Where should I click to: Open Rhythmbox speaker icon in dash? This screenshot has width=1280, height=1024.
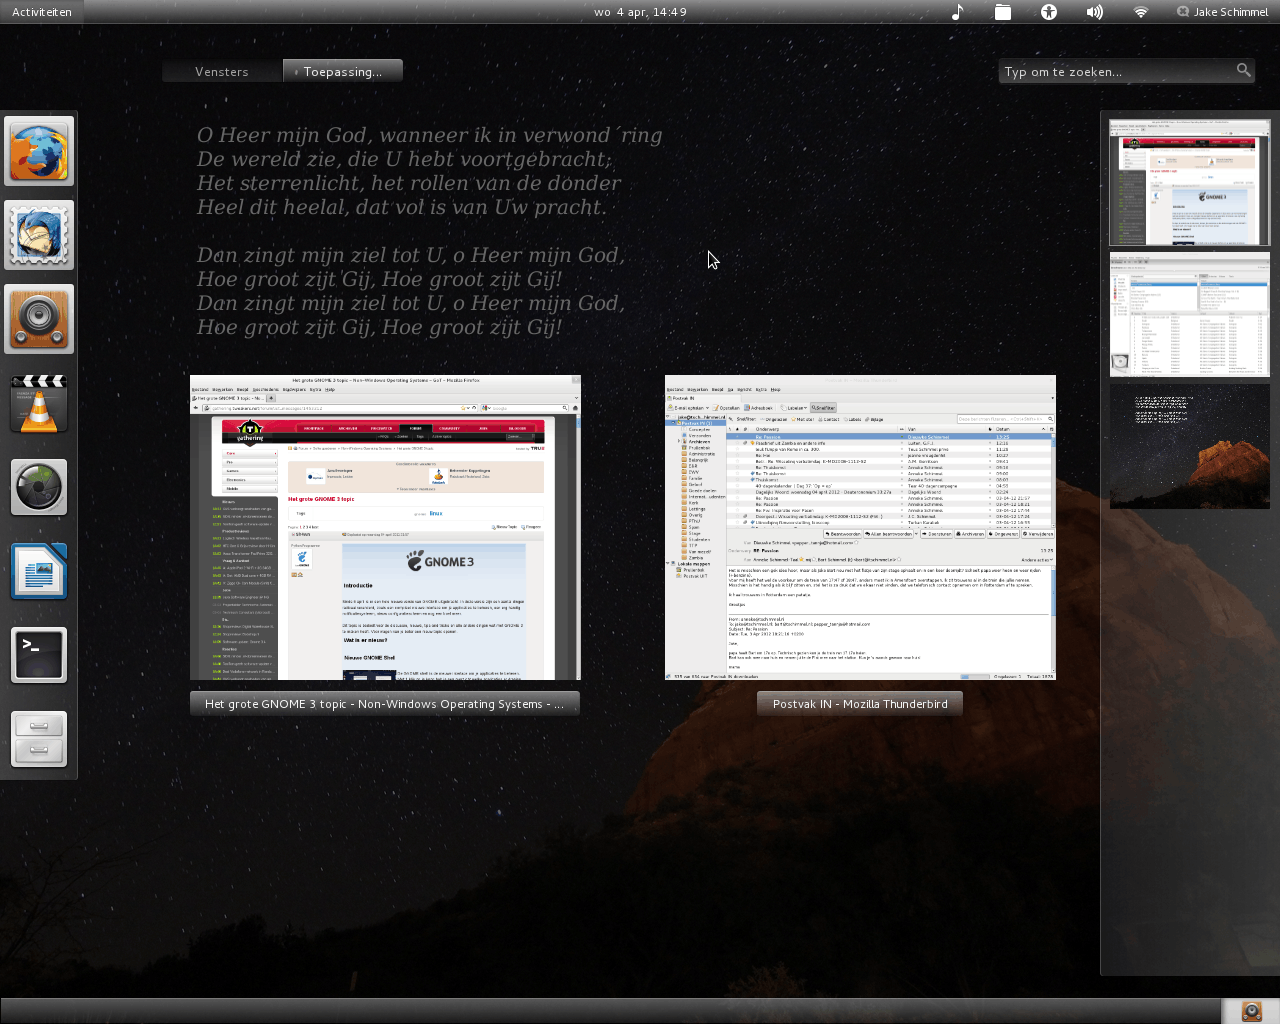[x=39, y=319]
